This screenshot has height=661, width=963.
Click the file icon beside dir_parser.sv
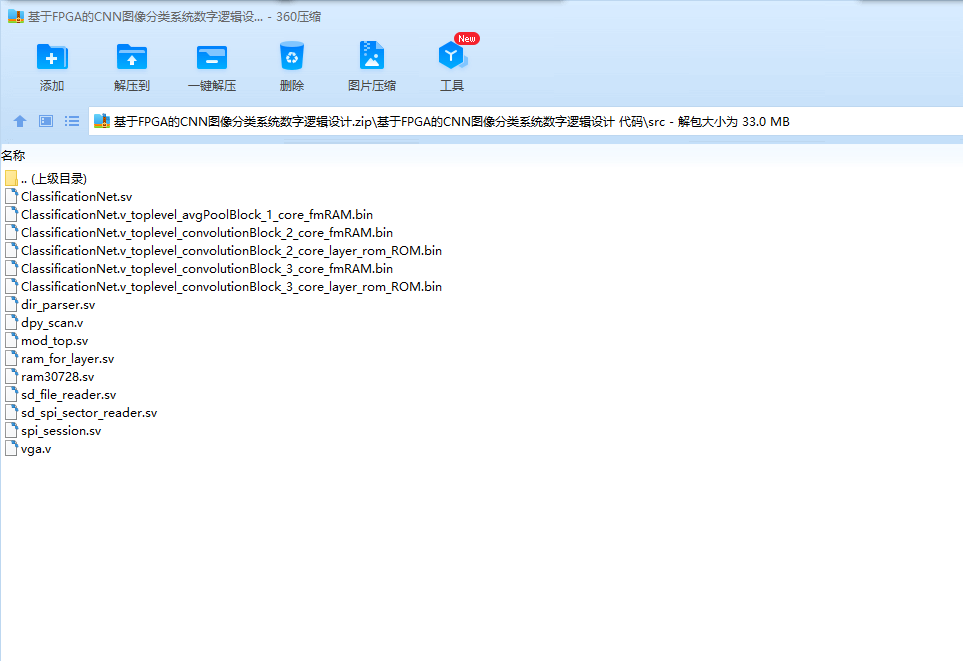[x=11, y=305]
